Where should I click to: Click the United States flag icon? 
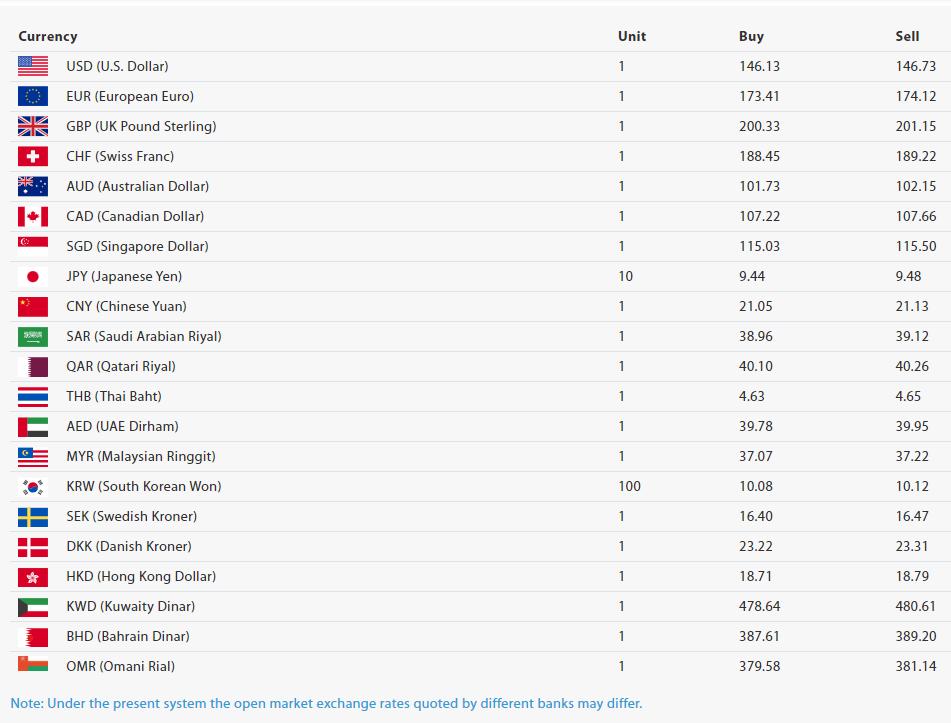pos(33,66)
